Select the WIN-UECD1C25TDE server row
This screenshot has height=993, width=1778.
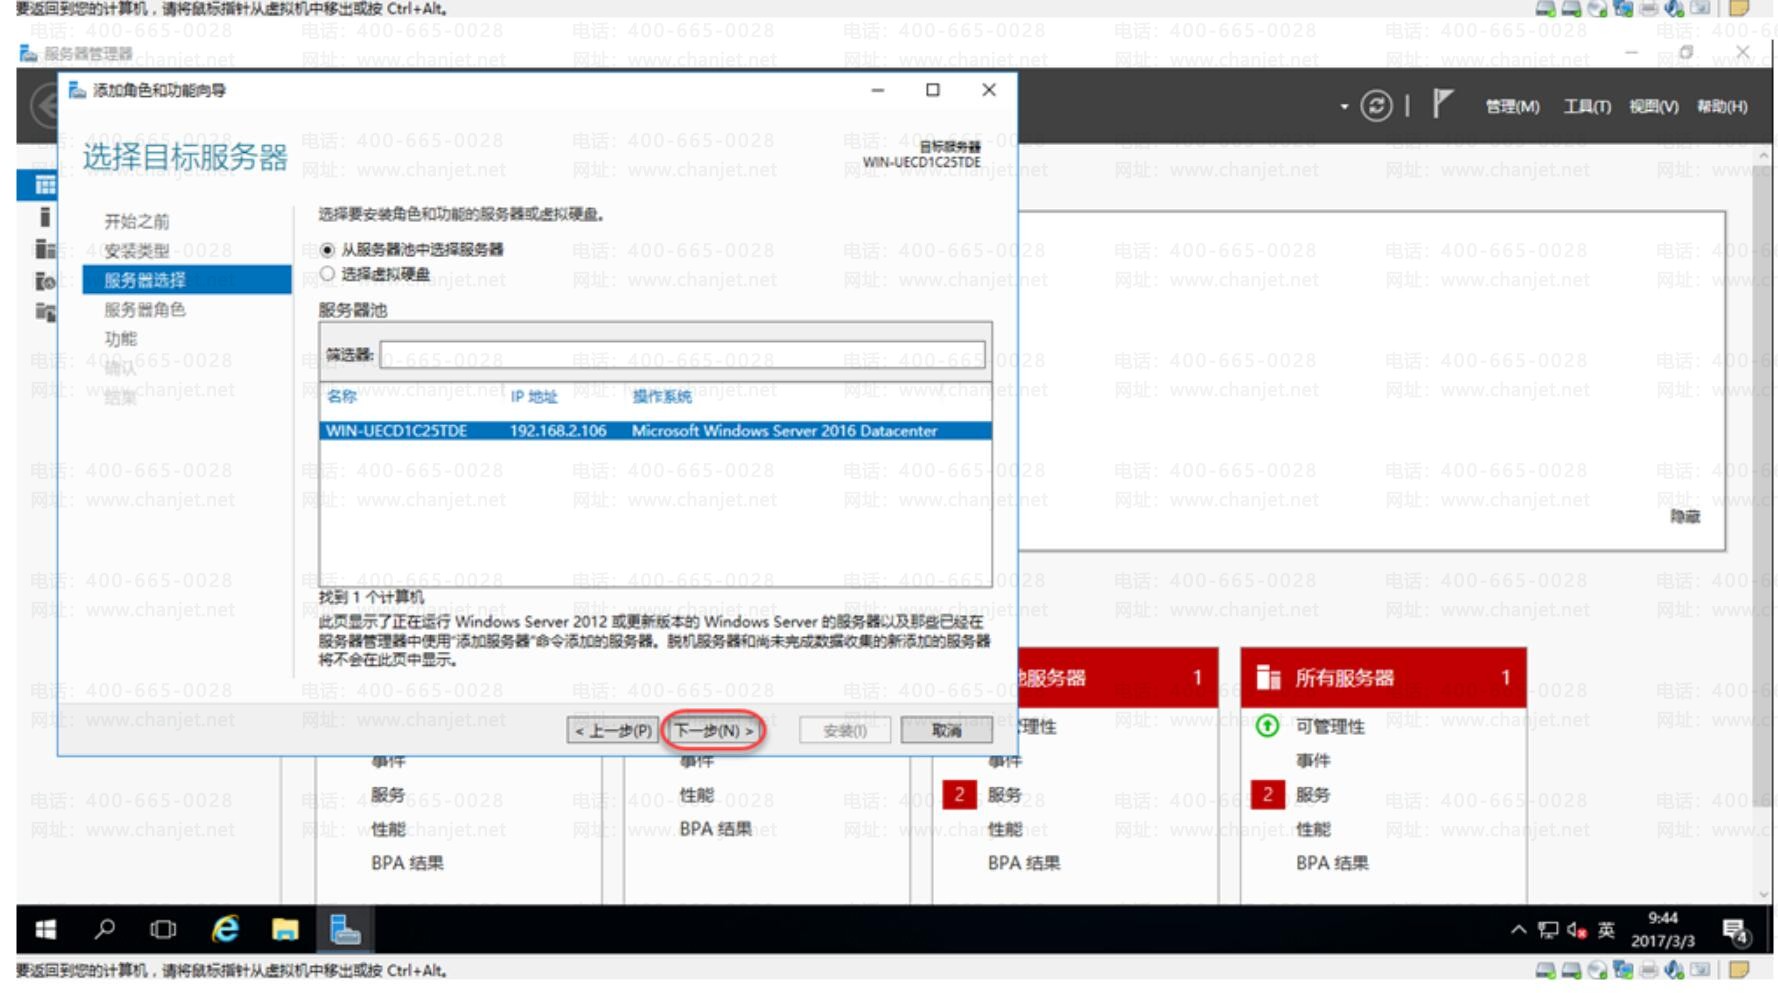[x=656, y=431]
